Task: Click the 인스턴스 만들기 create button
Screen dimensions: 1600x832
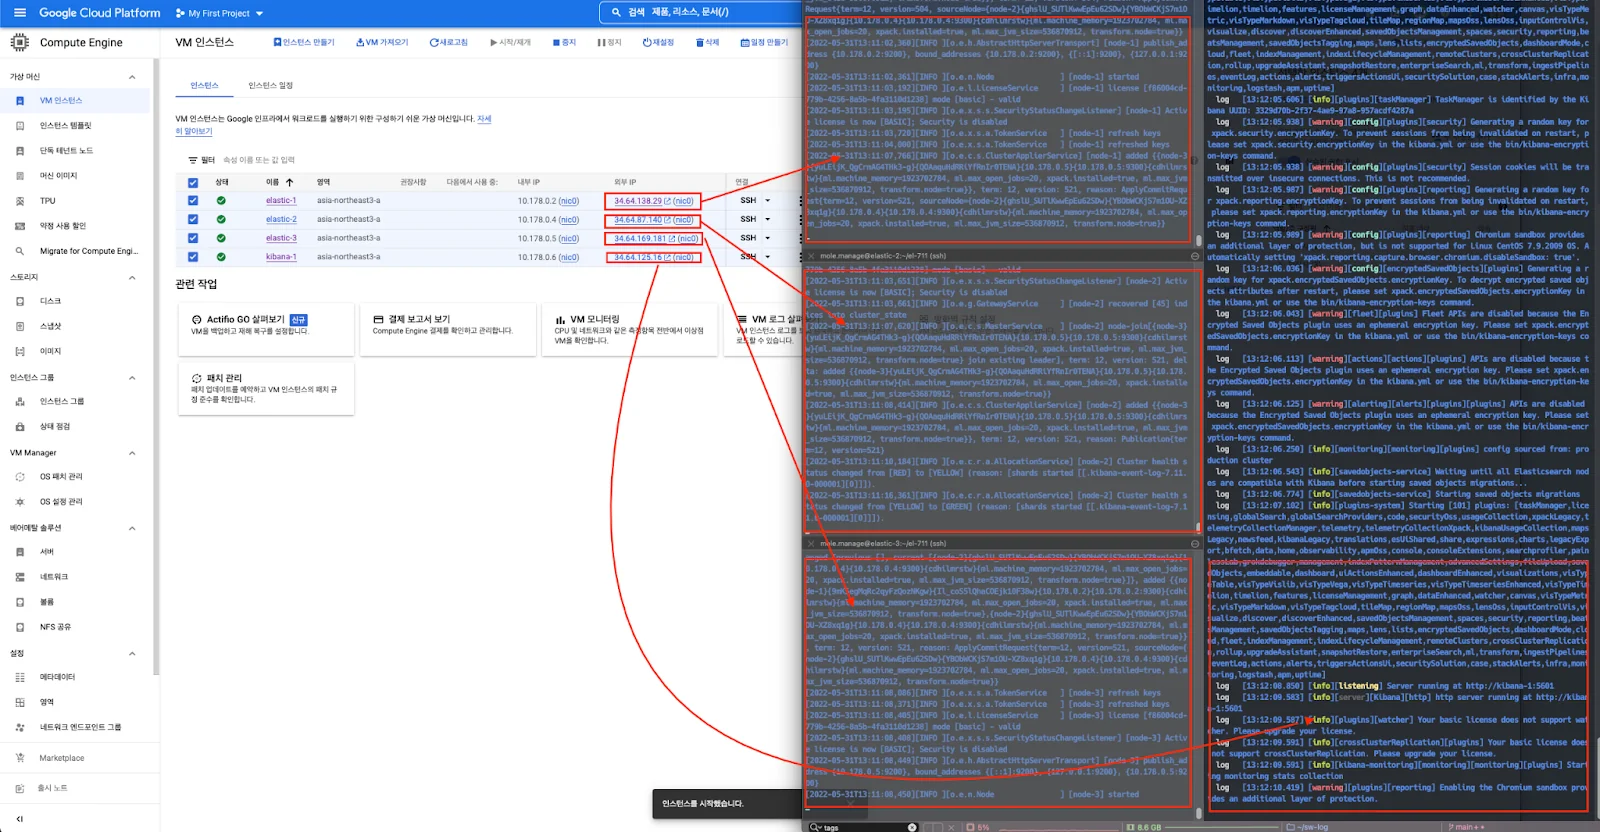Action: (x=304, y=43)
